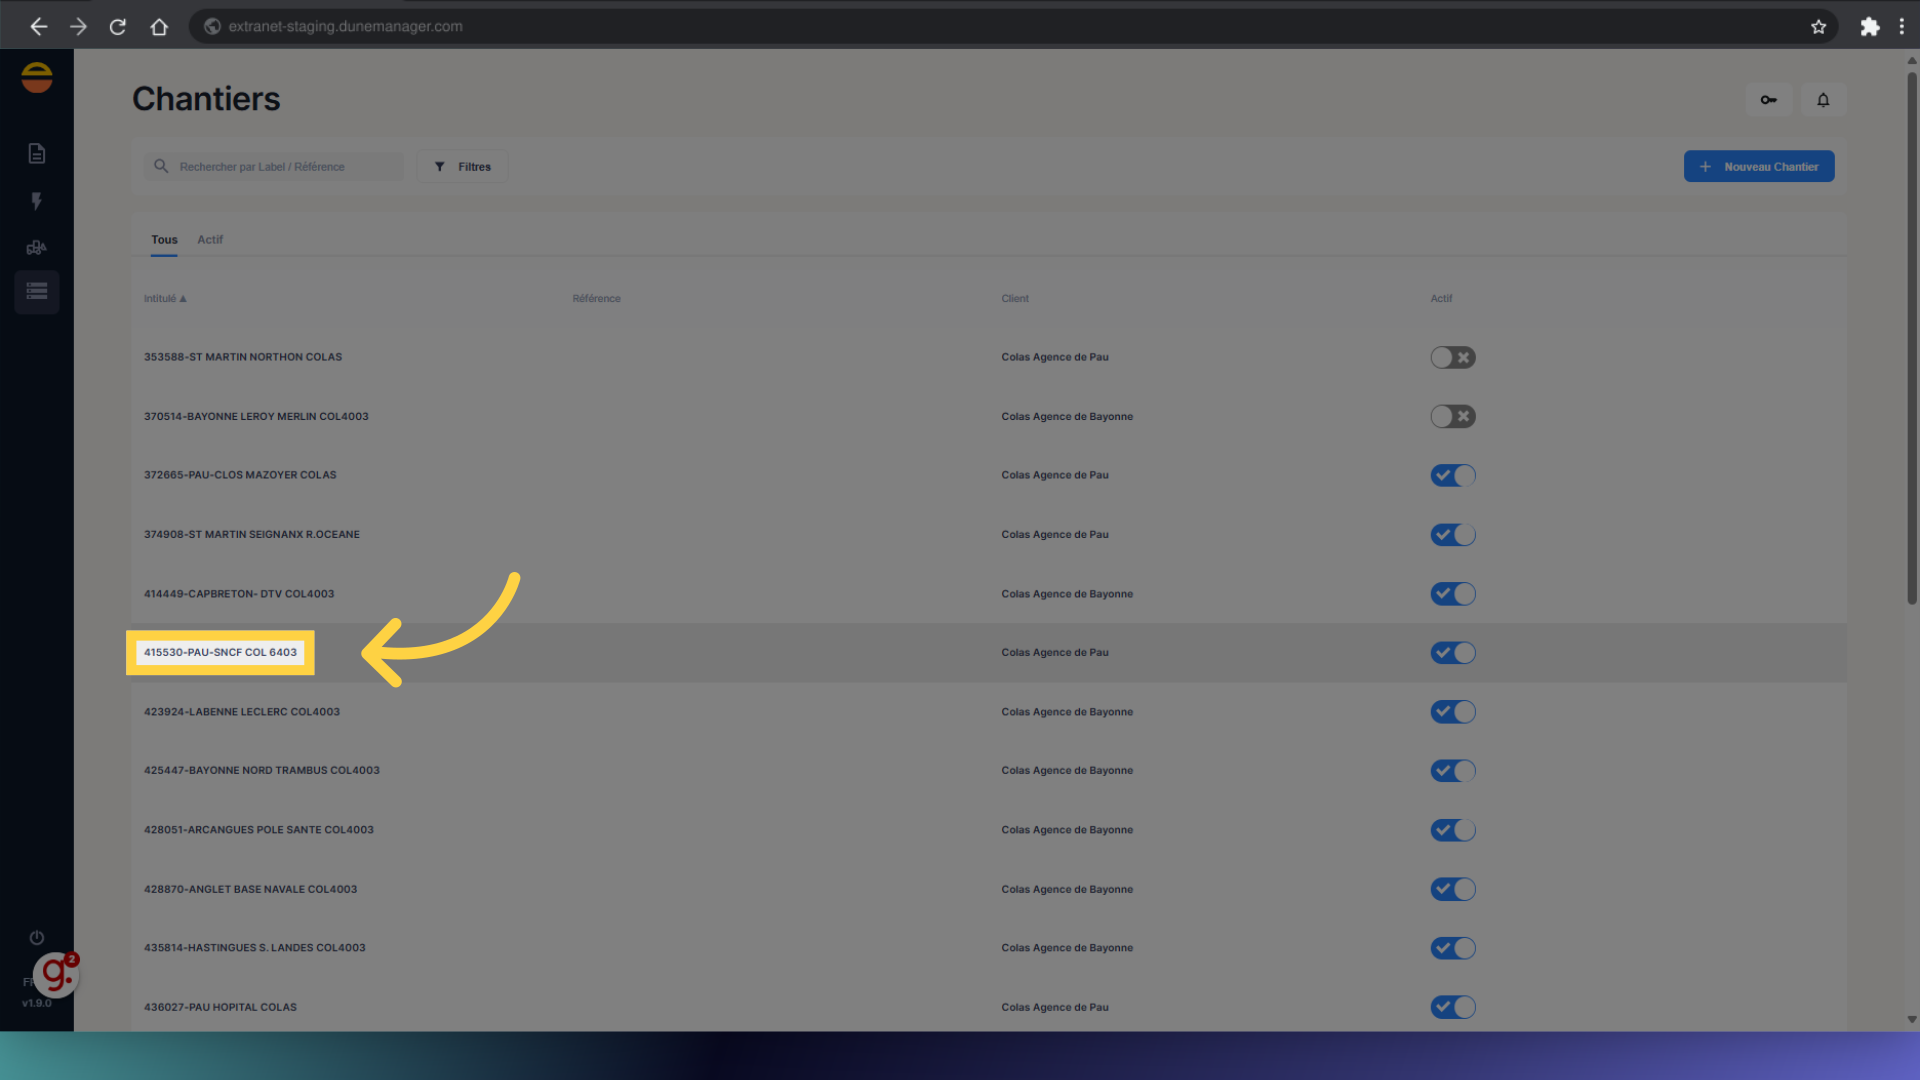1920x1080 pixels.
Task: Open the browser three-dot menu
Action: [x=1901, y=27]
